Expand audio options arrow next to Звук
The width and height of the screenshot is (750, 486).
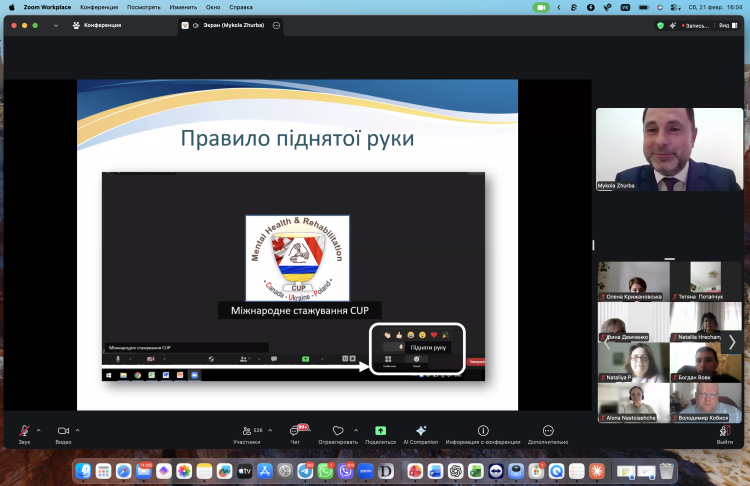pos(39,429)
